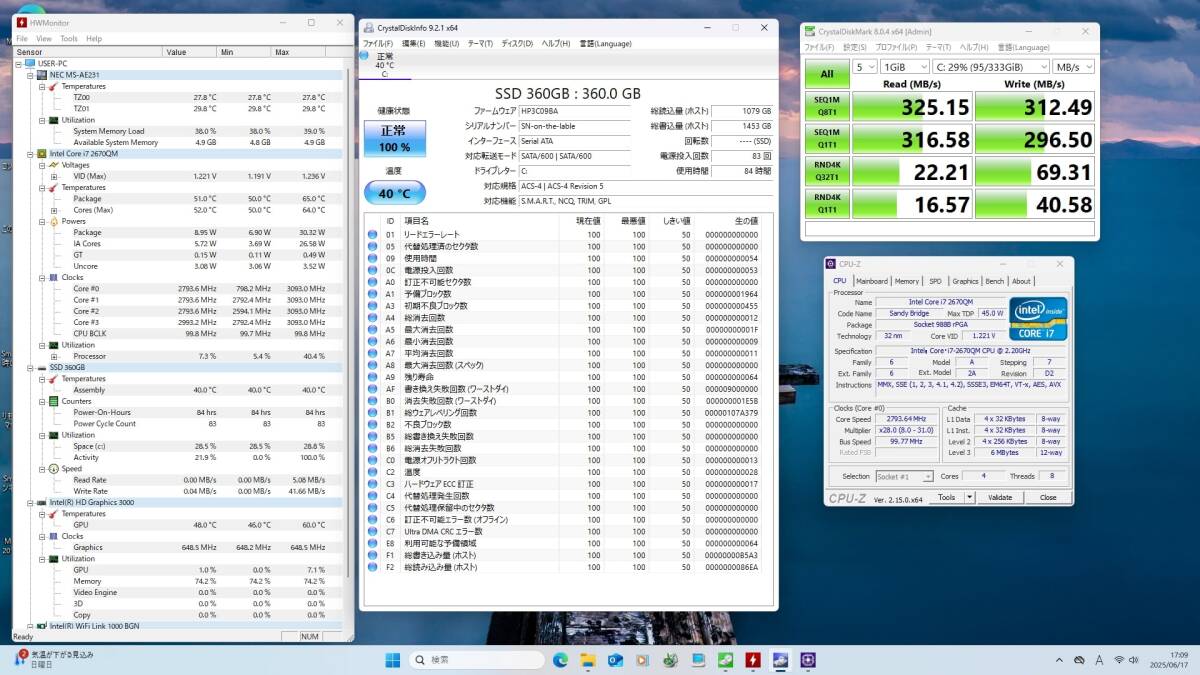1200x675 pixels.
Task: Open the unit dropdown showing MB/s
Action: click(1073, 67)
